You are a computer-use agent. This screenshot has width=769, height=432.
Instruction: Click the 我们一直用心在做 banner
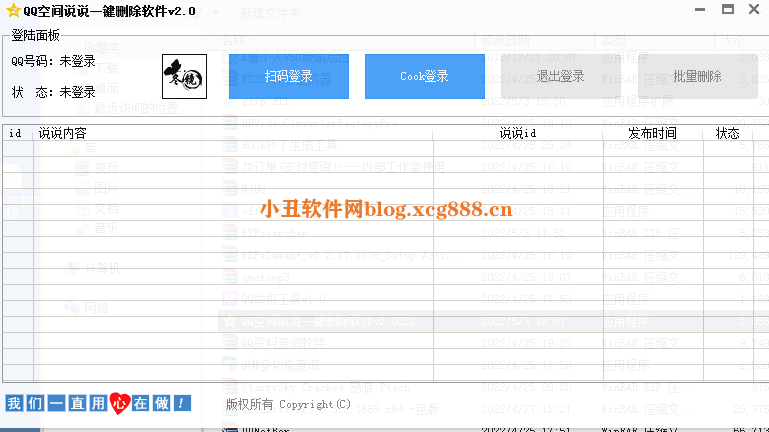[98, 404]
